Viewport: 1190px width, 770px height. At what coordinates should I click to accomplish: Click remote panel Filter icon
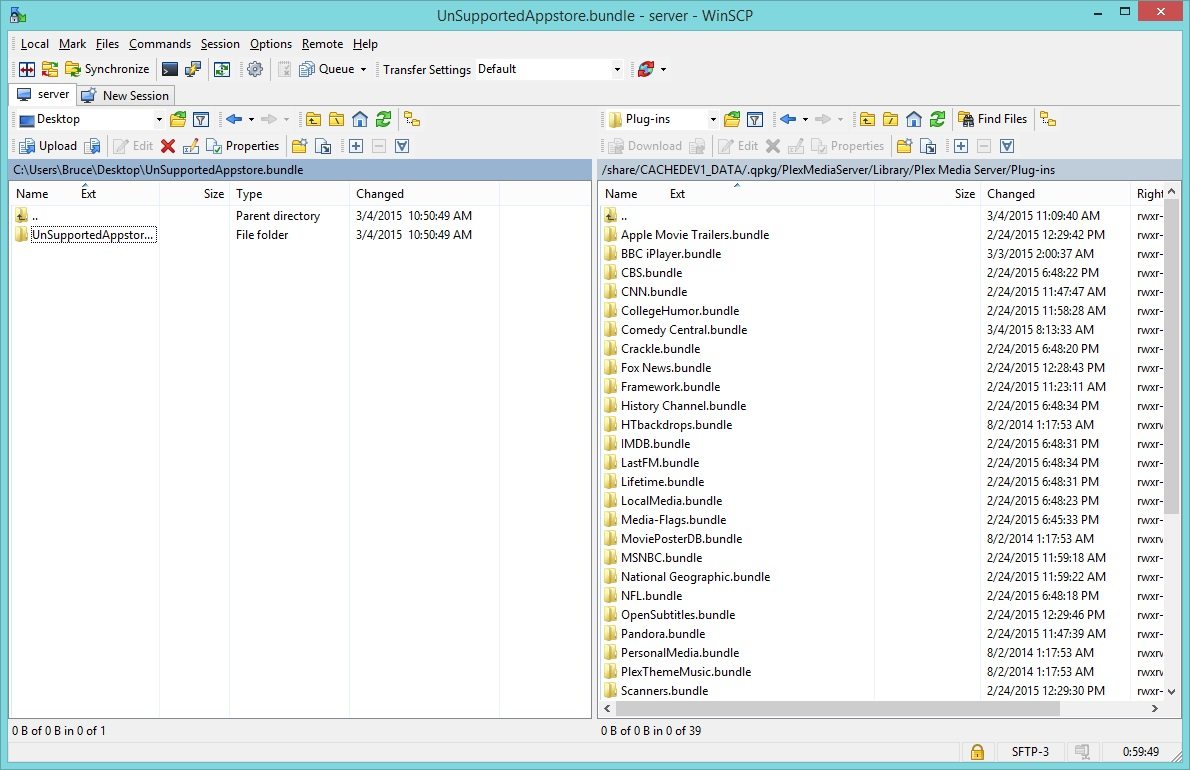tap(755, 119)
